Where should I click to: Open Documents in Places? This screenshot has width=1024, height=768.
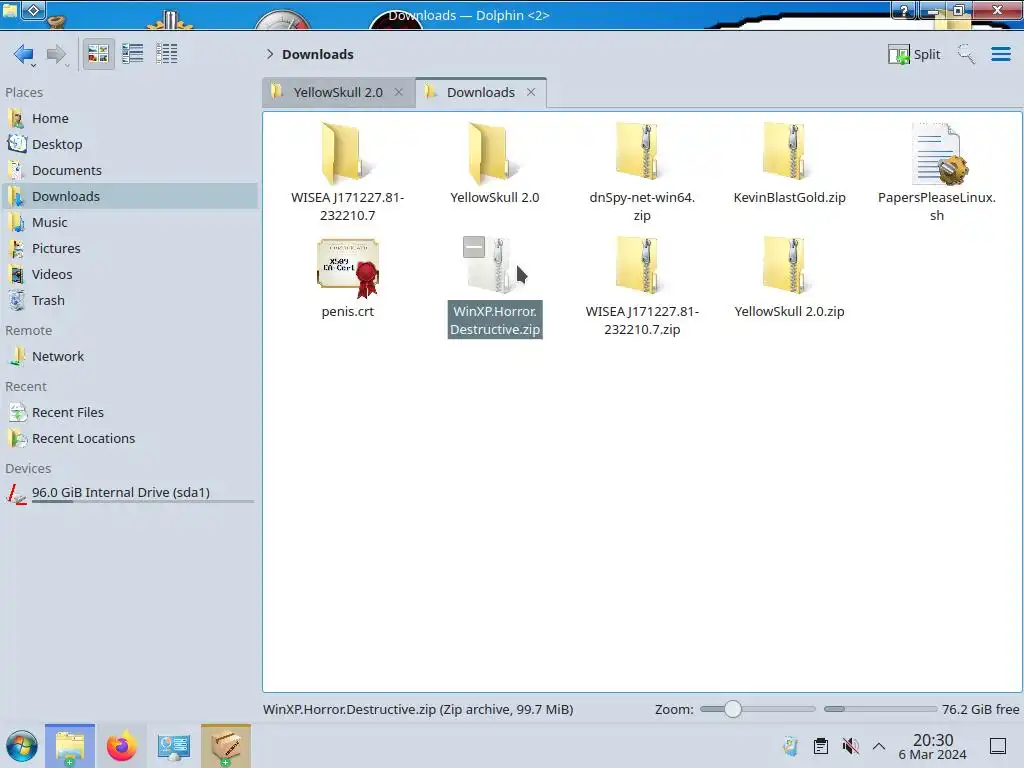129,170
